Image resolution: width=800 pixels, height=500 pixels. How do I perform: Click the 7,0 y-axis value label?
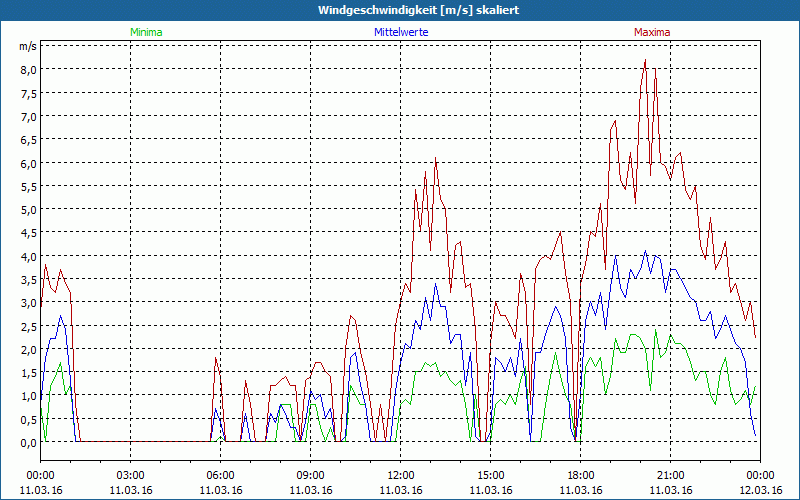coord(27,116)
